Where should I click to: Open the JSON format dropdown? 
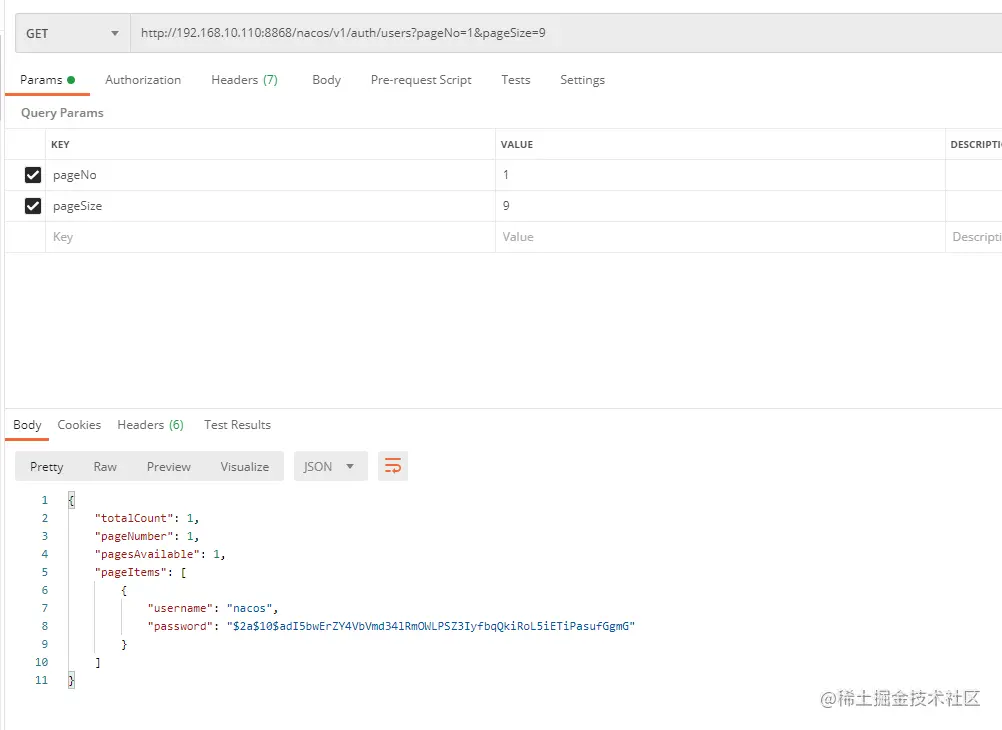pos(330,467)
